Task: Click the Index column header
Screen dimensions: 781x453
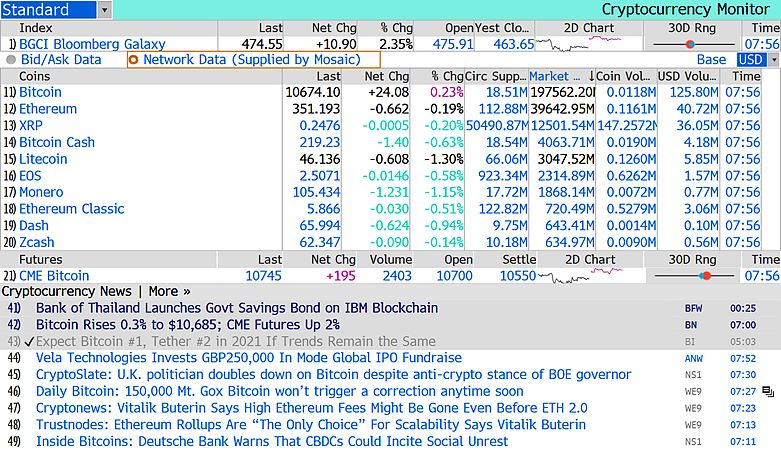Action: (x=35, y=28)
